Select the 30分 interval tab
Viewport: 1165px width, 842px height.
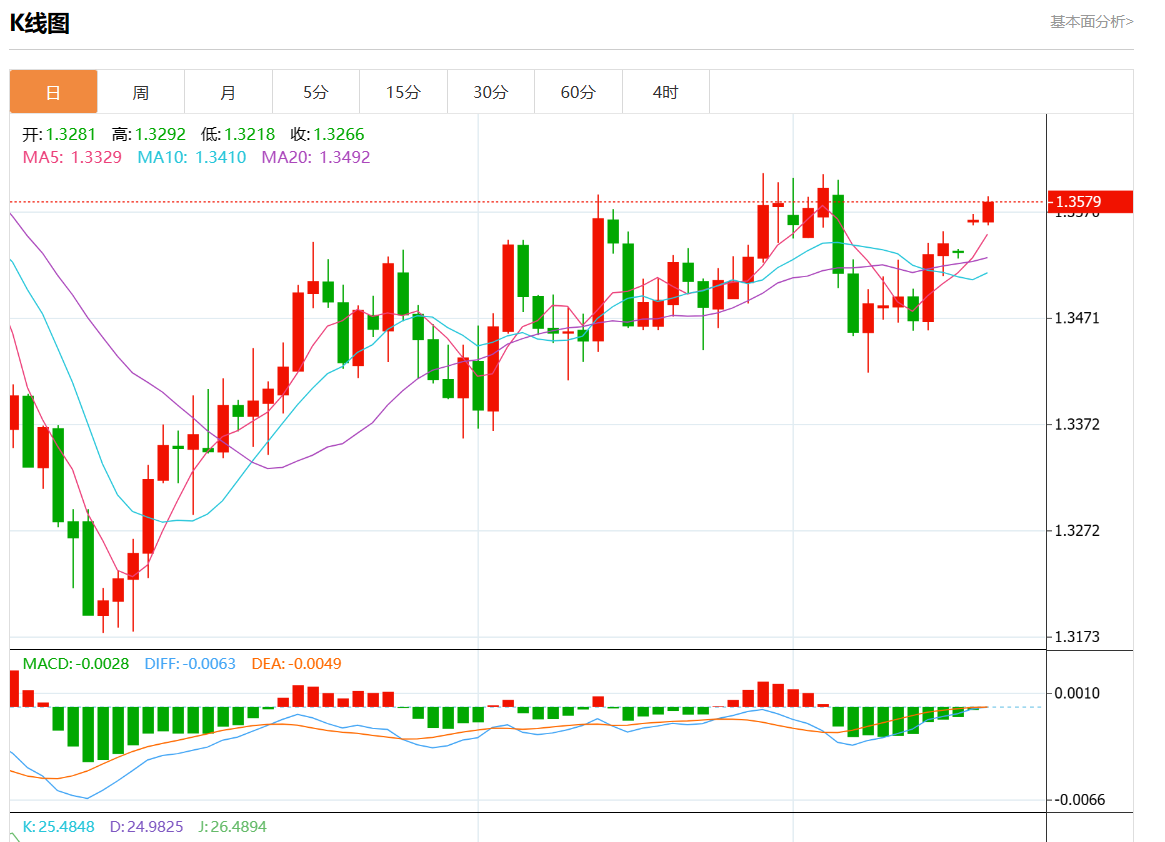(x=490, y=92)
